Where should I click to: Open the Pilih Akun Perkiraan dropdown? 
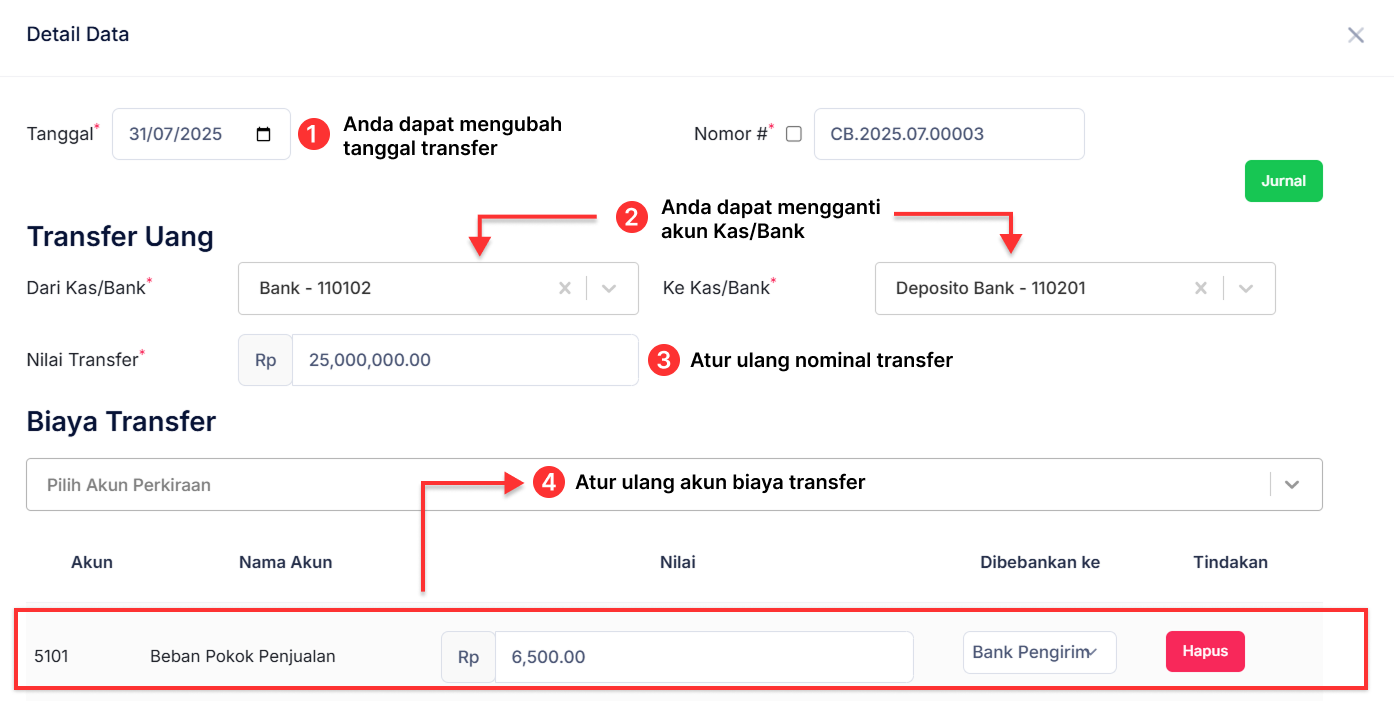click(1292, 484)
